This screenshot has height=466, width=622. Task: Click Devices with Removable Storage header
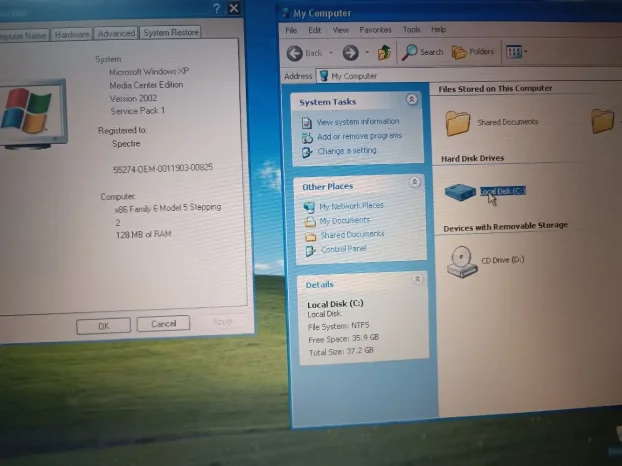click(x=505, y=227)
